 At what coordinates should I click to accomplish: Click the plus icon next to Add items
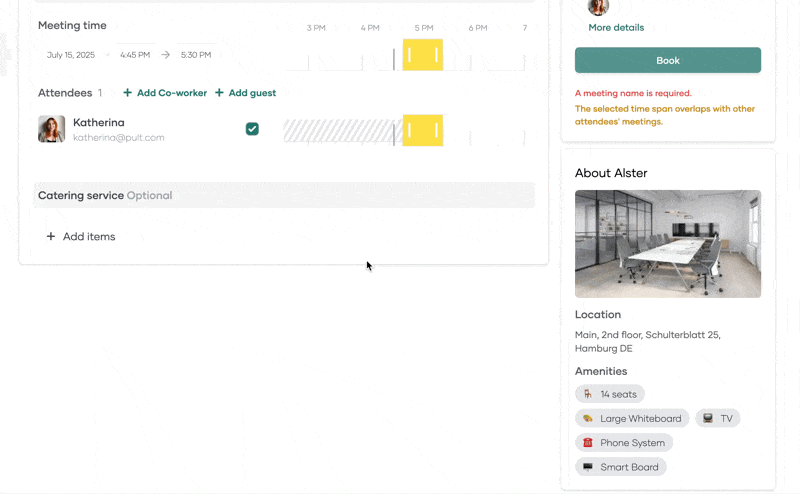(x=51, y=236)
